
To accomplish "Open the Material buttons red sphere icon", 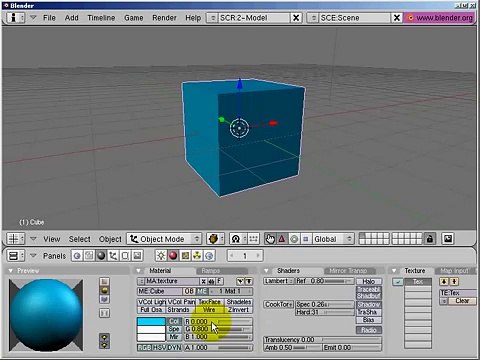I will pos(173,256).
